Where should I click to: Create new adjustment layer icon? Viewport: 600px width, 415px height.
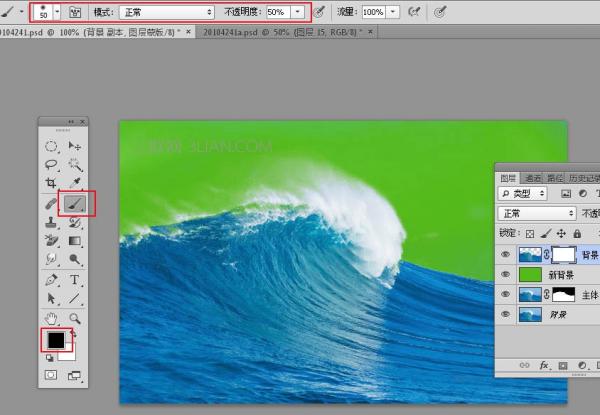[x=582, y=366]
